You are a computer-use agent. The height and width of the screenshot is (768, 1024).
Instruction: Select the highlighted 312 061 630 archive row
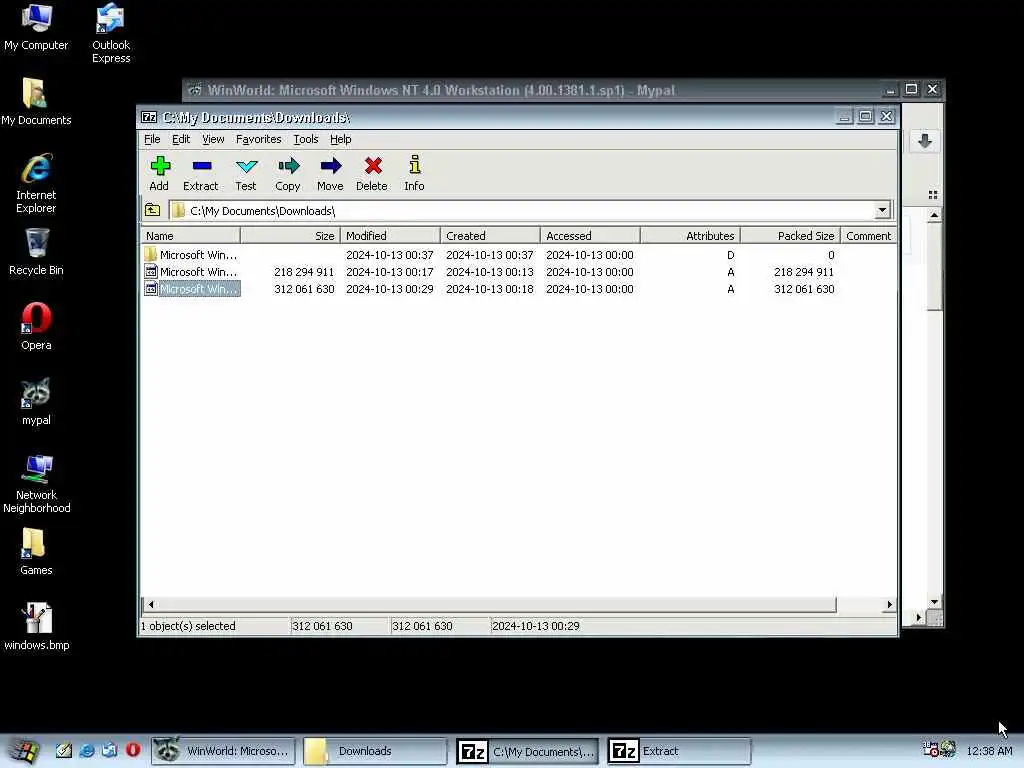click(x=519, y=289)
